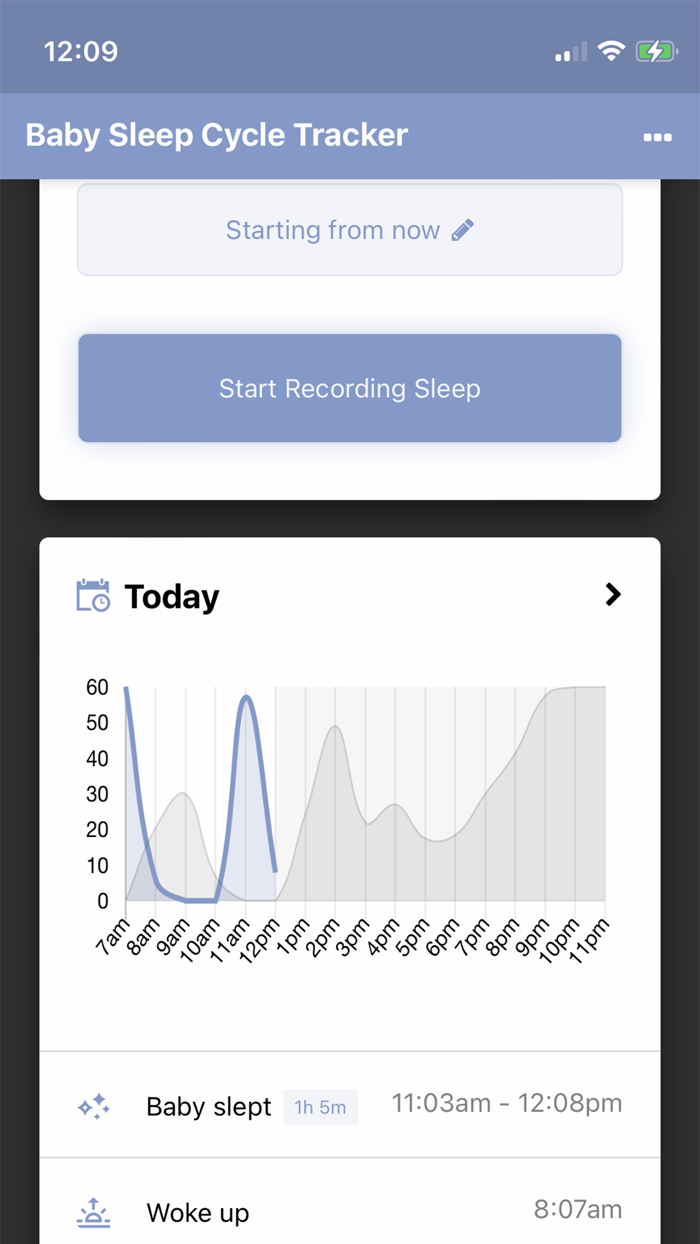The image size is (700, 1244).
Task: Tap the calendar-clock icon beside Today
Action: click(92, 595)
